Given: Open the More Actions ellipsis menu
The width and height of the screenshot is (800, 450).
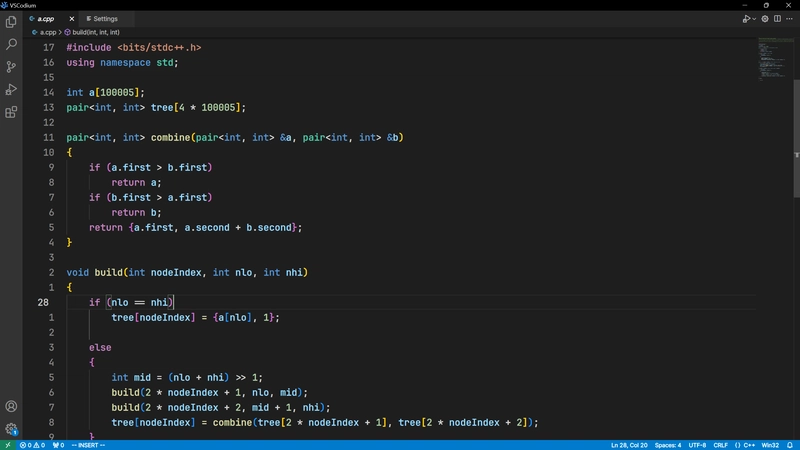Looking at the screenshot, I should pyautogui.click(x=791, y=19).
